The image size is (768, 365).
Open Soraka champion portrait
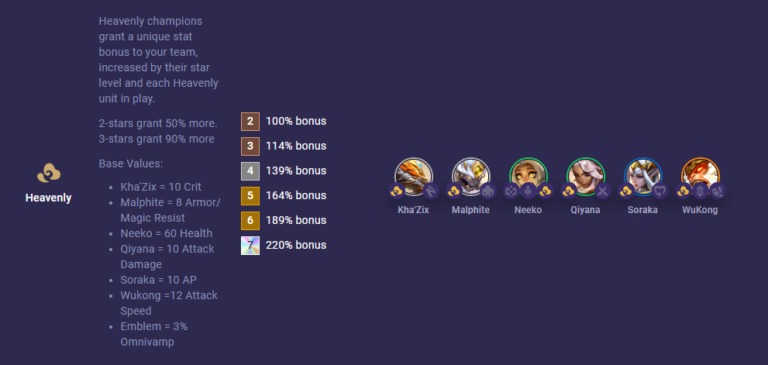tap(643, 176)
